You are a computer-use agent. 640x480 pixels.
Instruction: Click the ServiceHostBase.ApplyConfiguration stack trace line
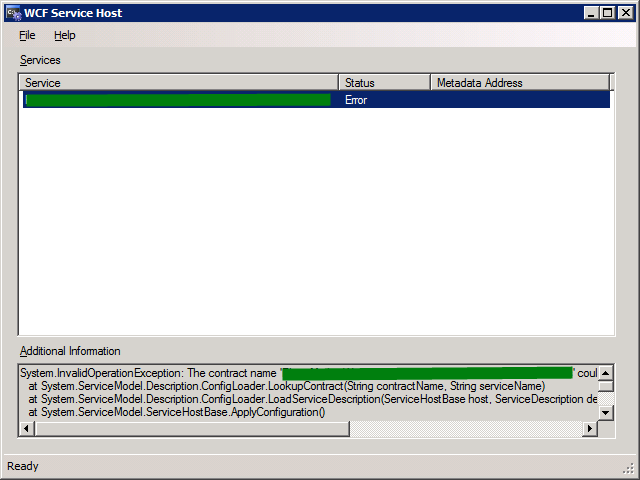(177, 412)
